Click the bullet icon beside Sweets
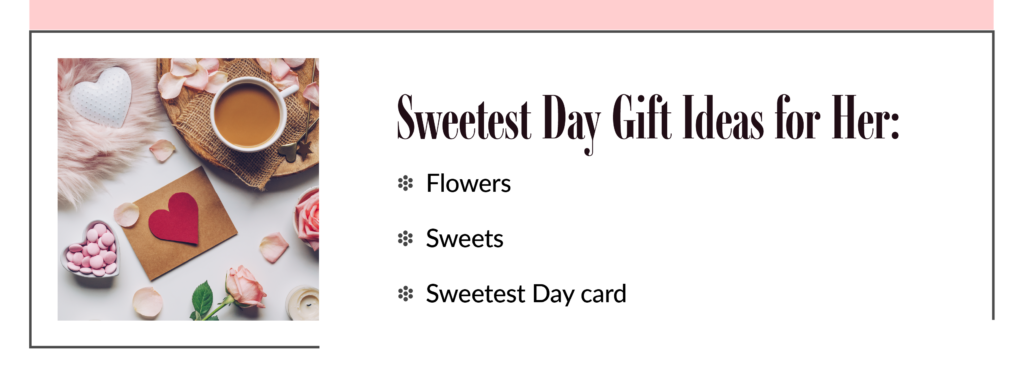The height and width of the screenshot is (377, 1024). pyautogui.click(x=405, y=239)
